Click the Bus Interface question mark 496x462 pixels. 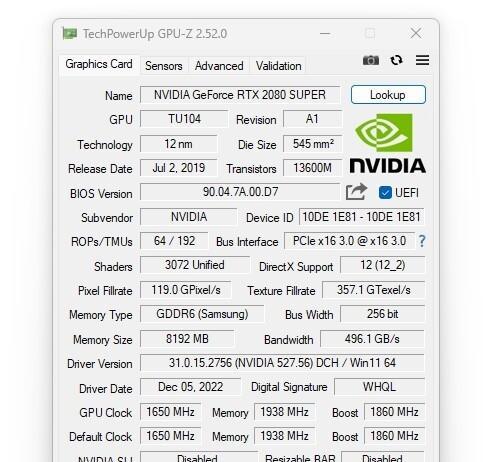point(422,241)
